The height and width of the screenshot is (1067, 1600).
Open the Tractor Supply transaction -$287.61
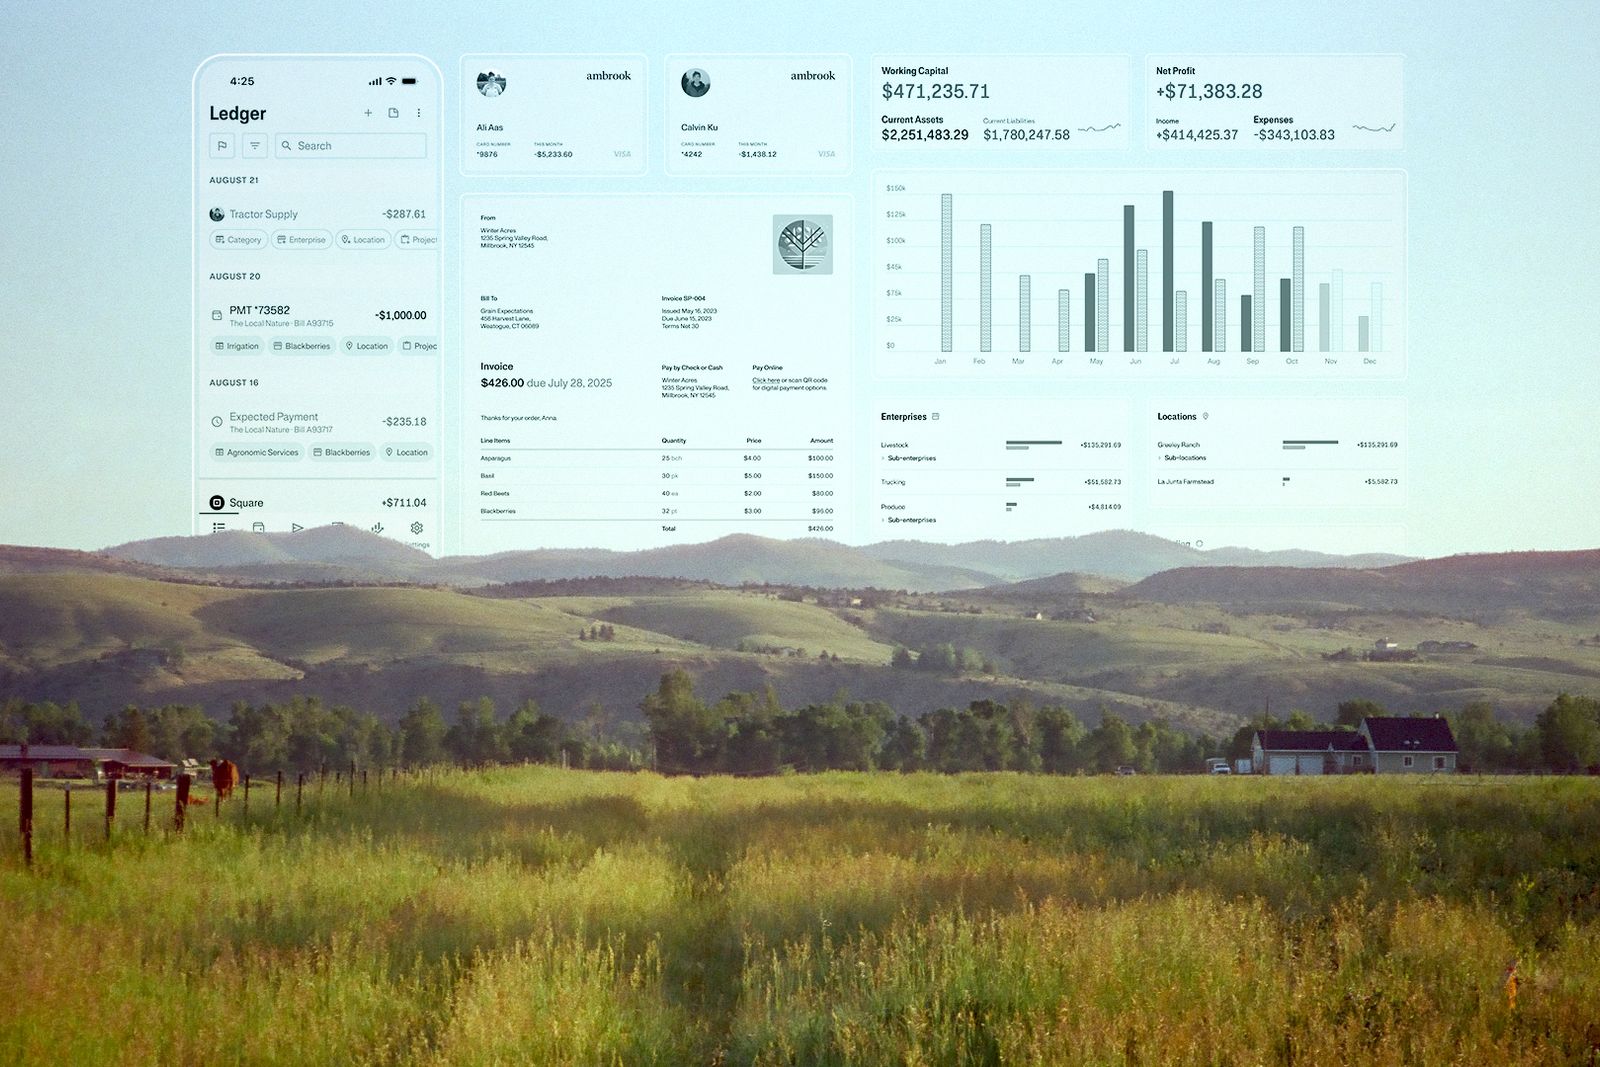(318, 214)
